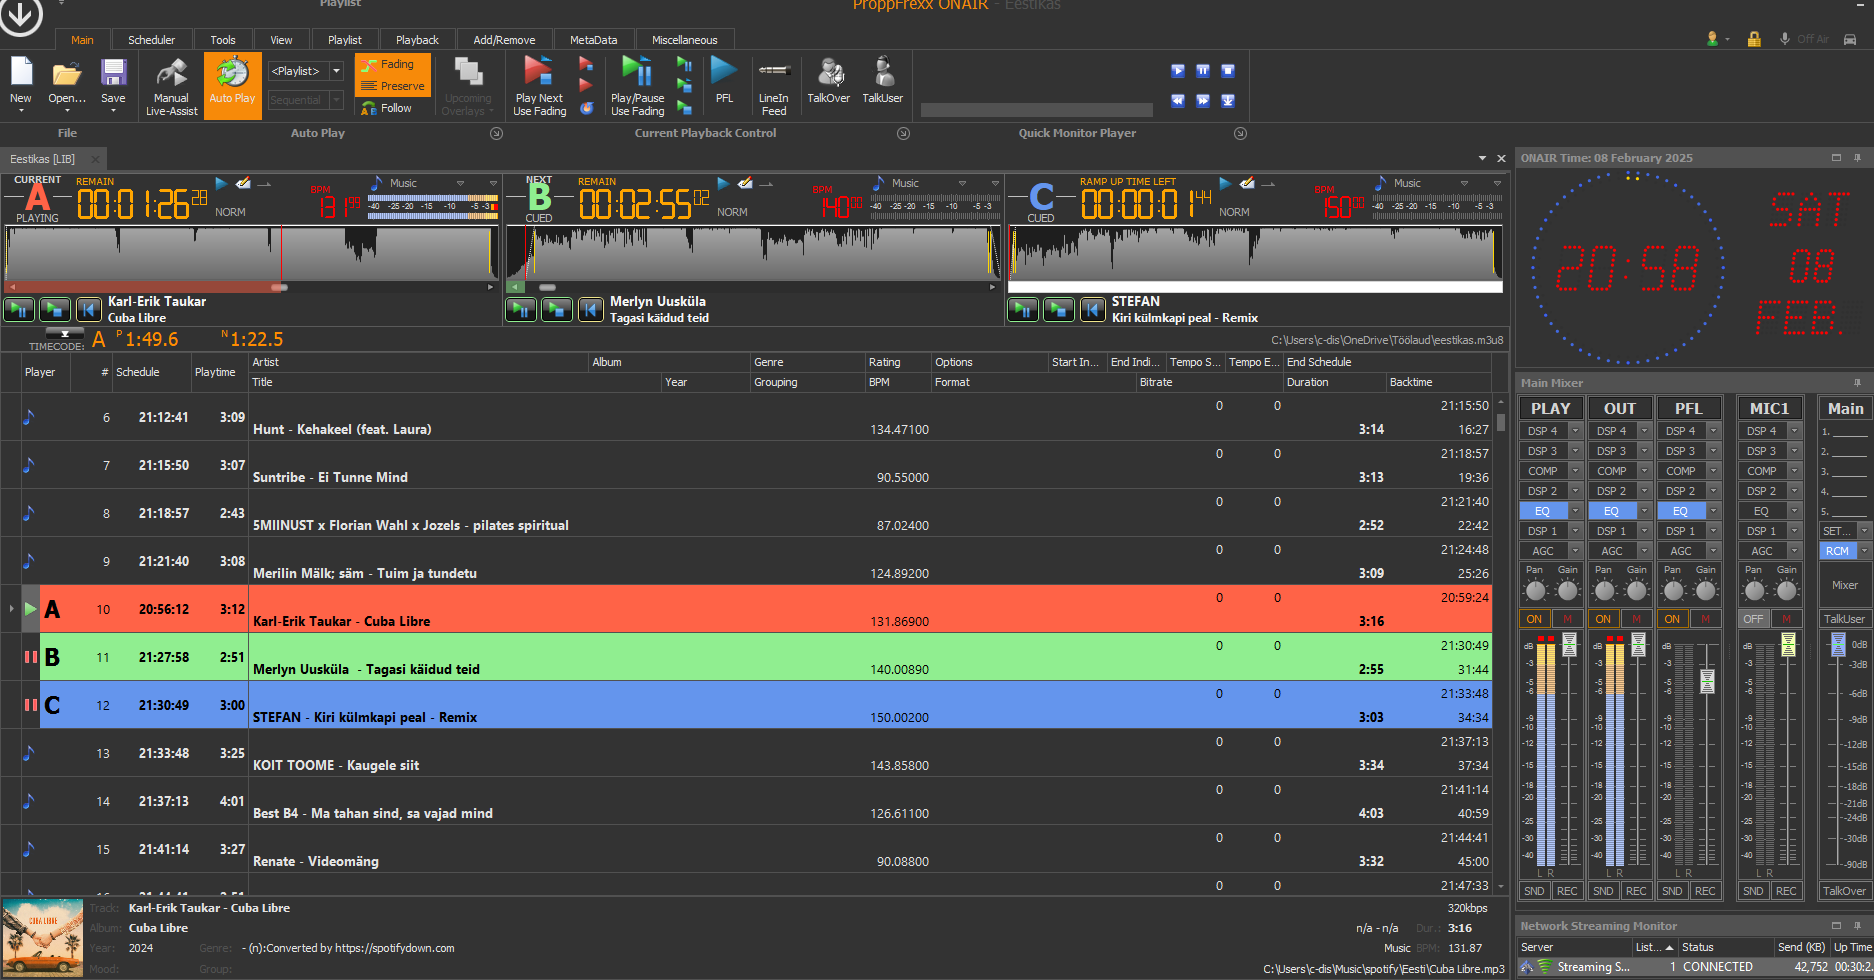The height and width of the screenshot is (980, 1874).
Task: Switch to the Scheduler ribbon tab
Action: pos(151,40)
